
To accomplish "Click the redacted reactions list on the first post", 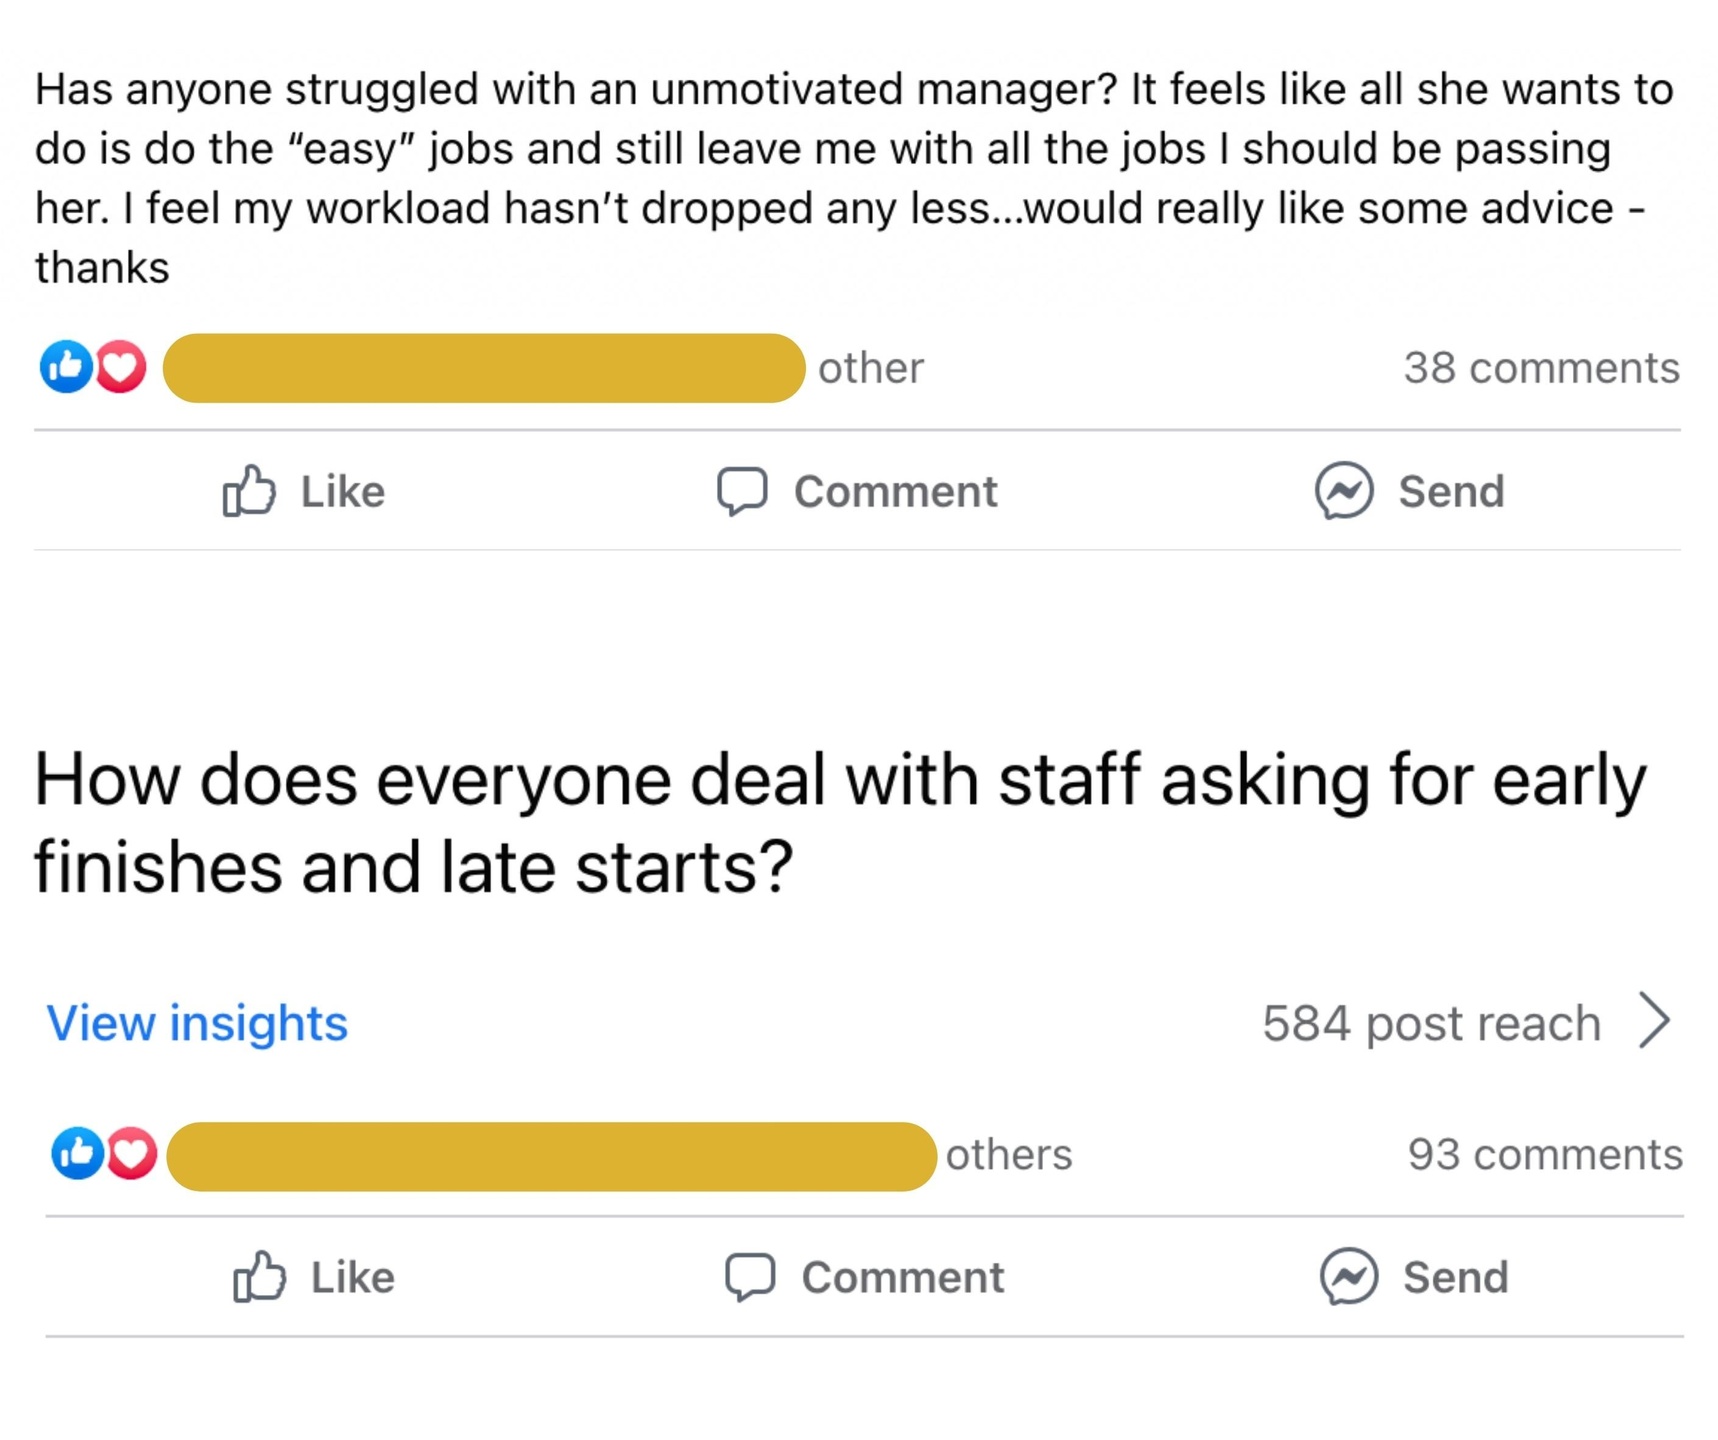I will [484, 368].
